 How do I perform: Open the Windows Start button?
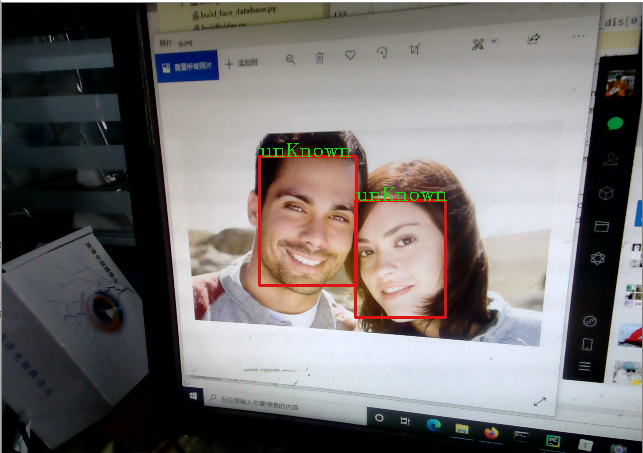pyautogui.click(x=191, y=395)
